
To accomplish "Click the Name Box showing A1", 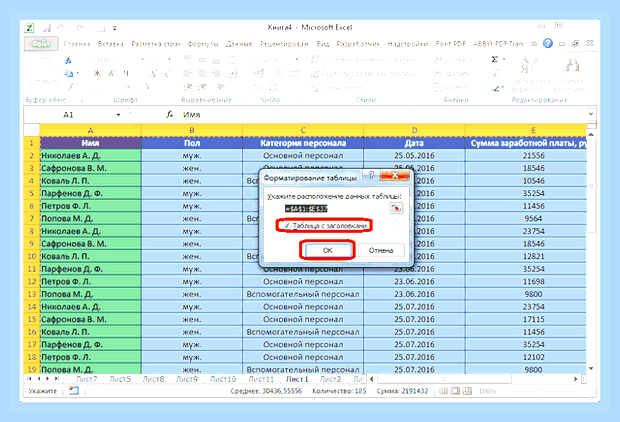I will pyautogui.click(x=69, y=115).
